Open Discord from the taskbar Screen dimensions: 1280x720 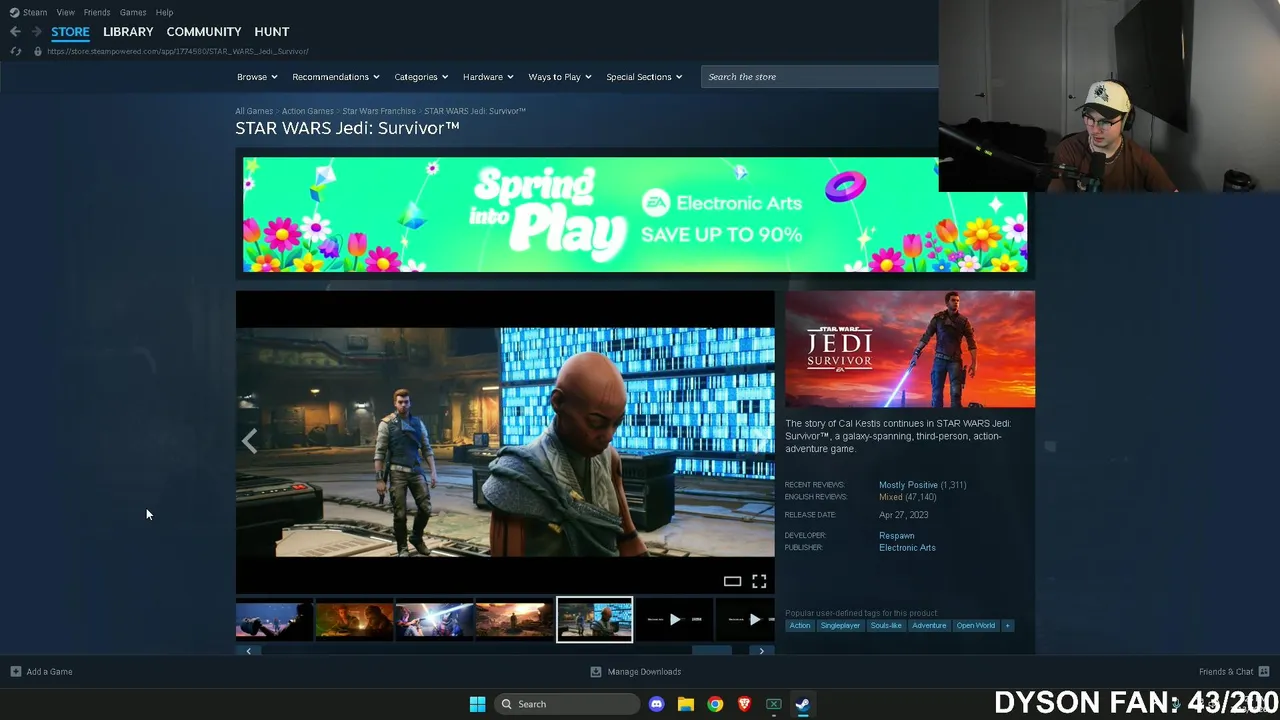[x=656, y=704]
